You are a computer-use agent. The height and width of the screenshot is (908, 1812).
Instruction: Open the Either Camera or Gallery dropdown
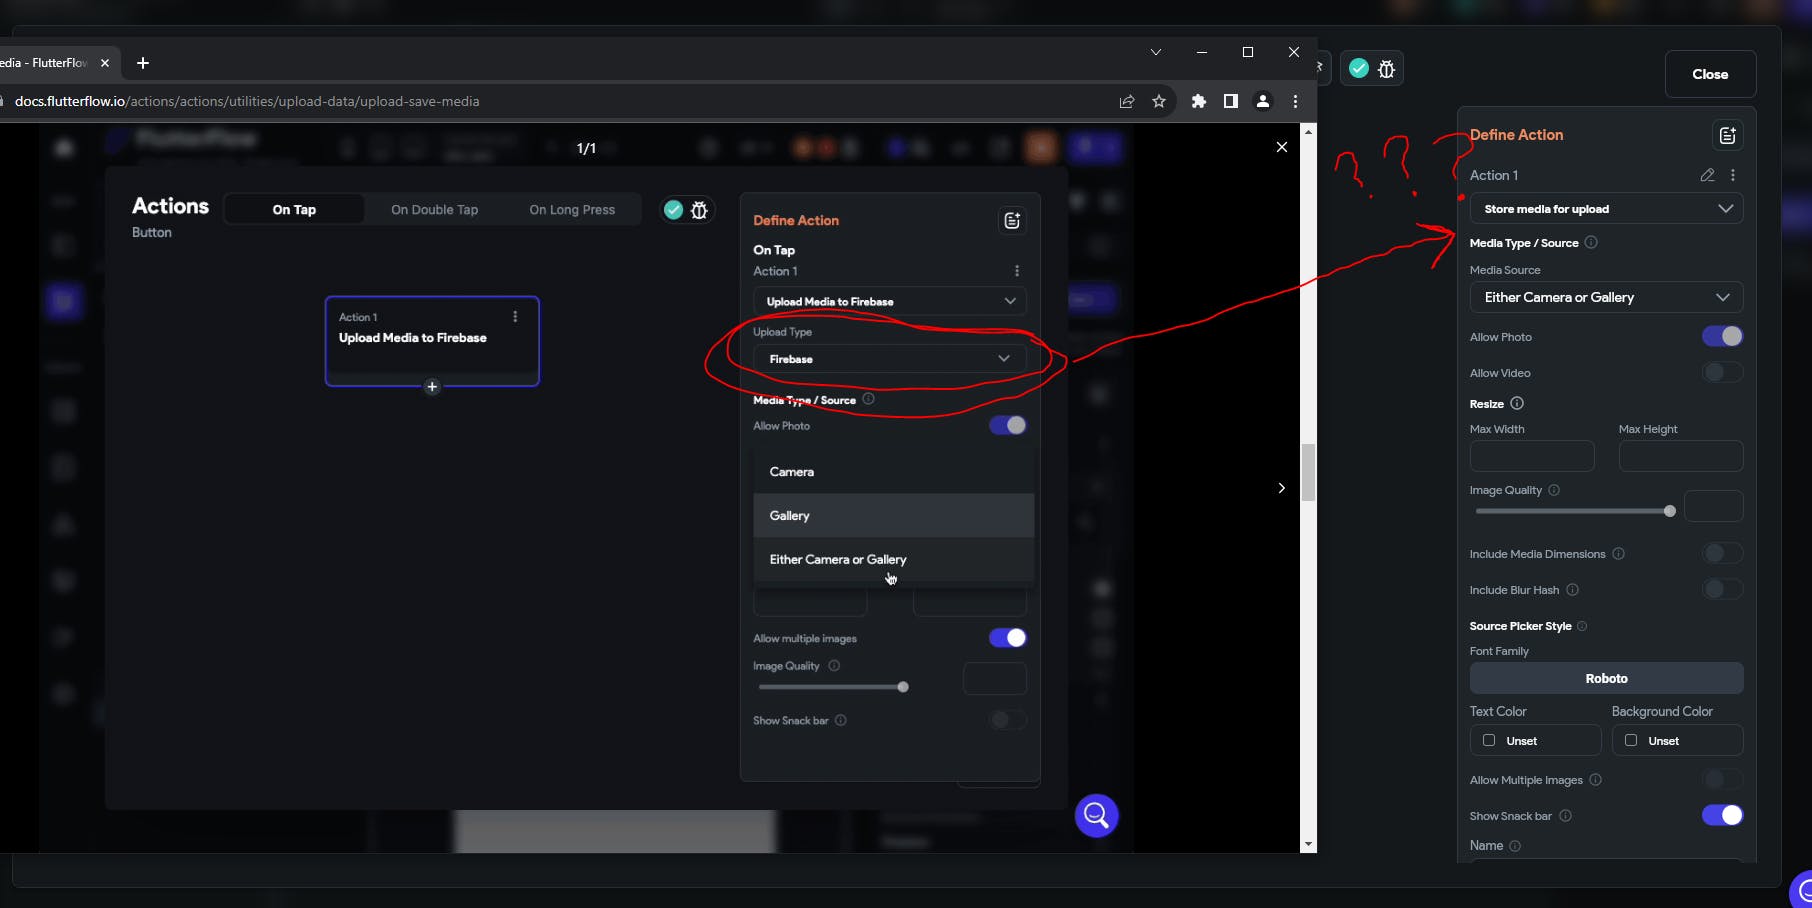(1606, 297)
